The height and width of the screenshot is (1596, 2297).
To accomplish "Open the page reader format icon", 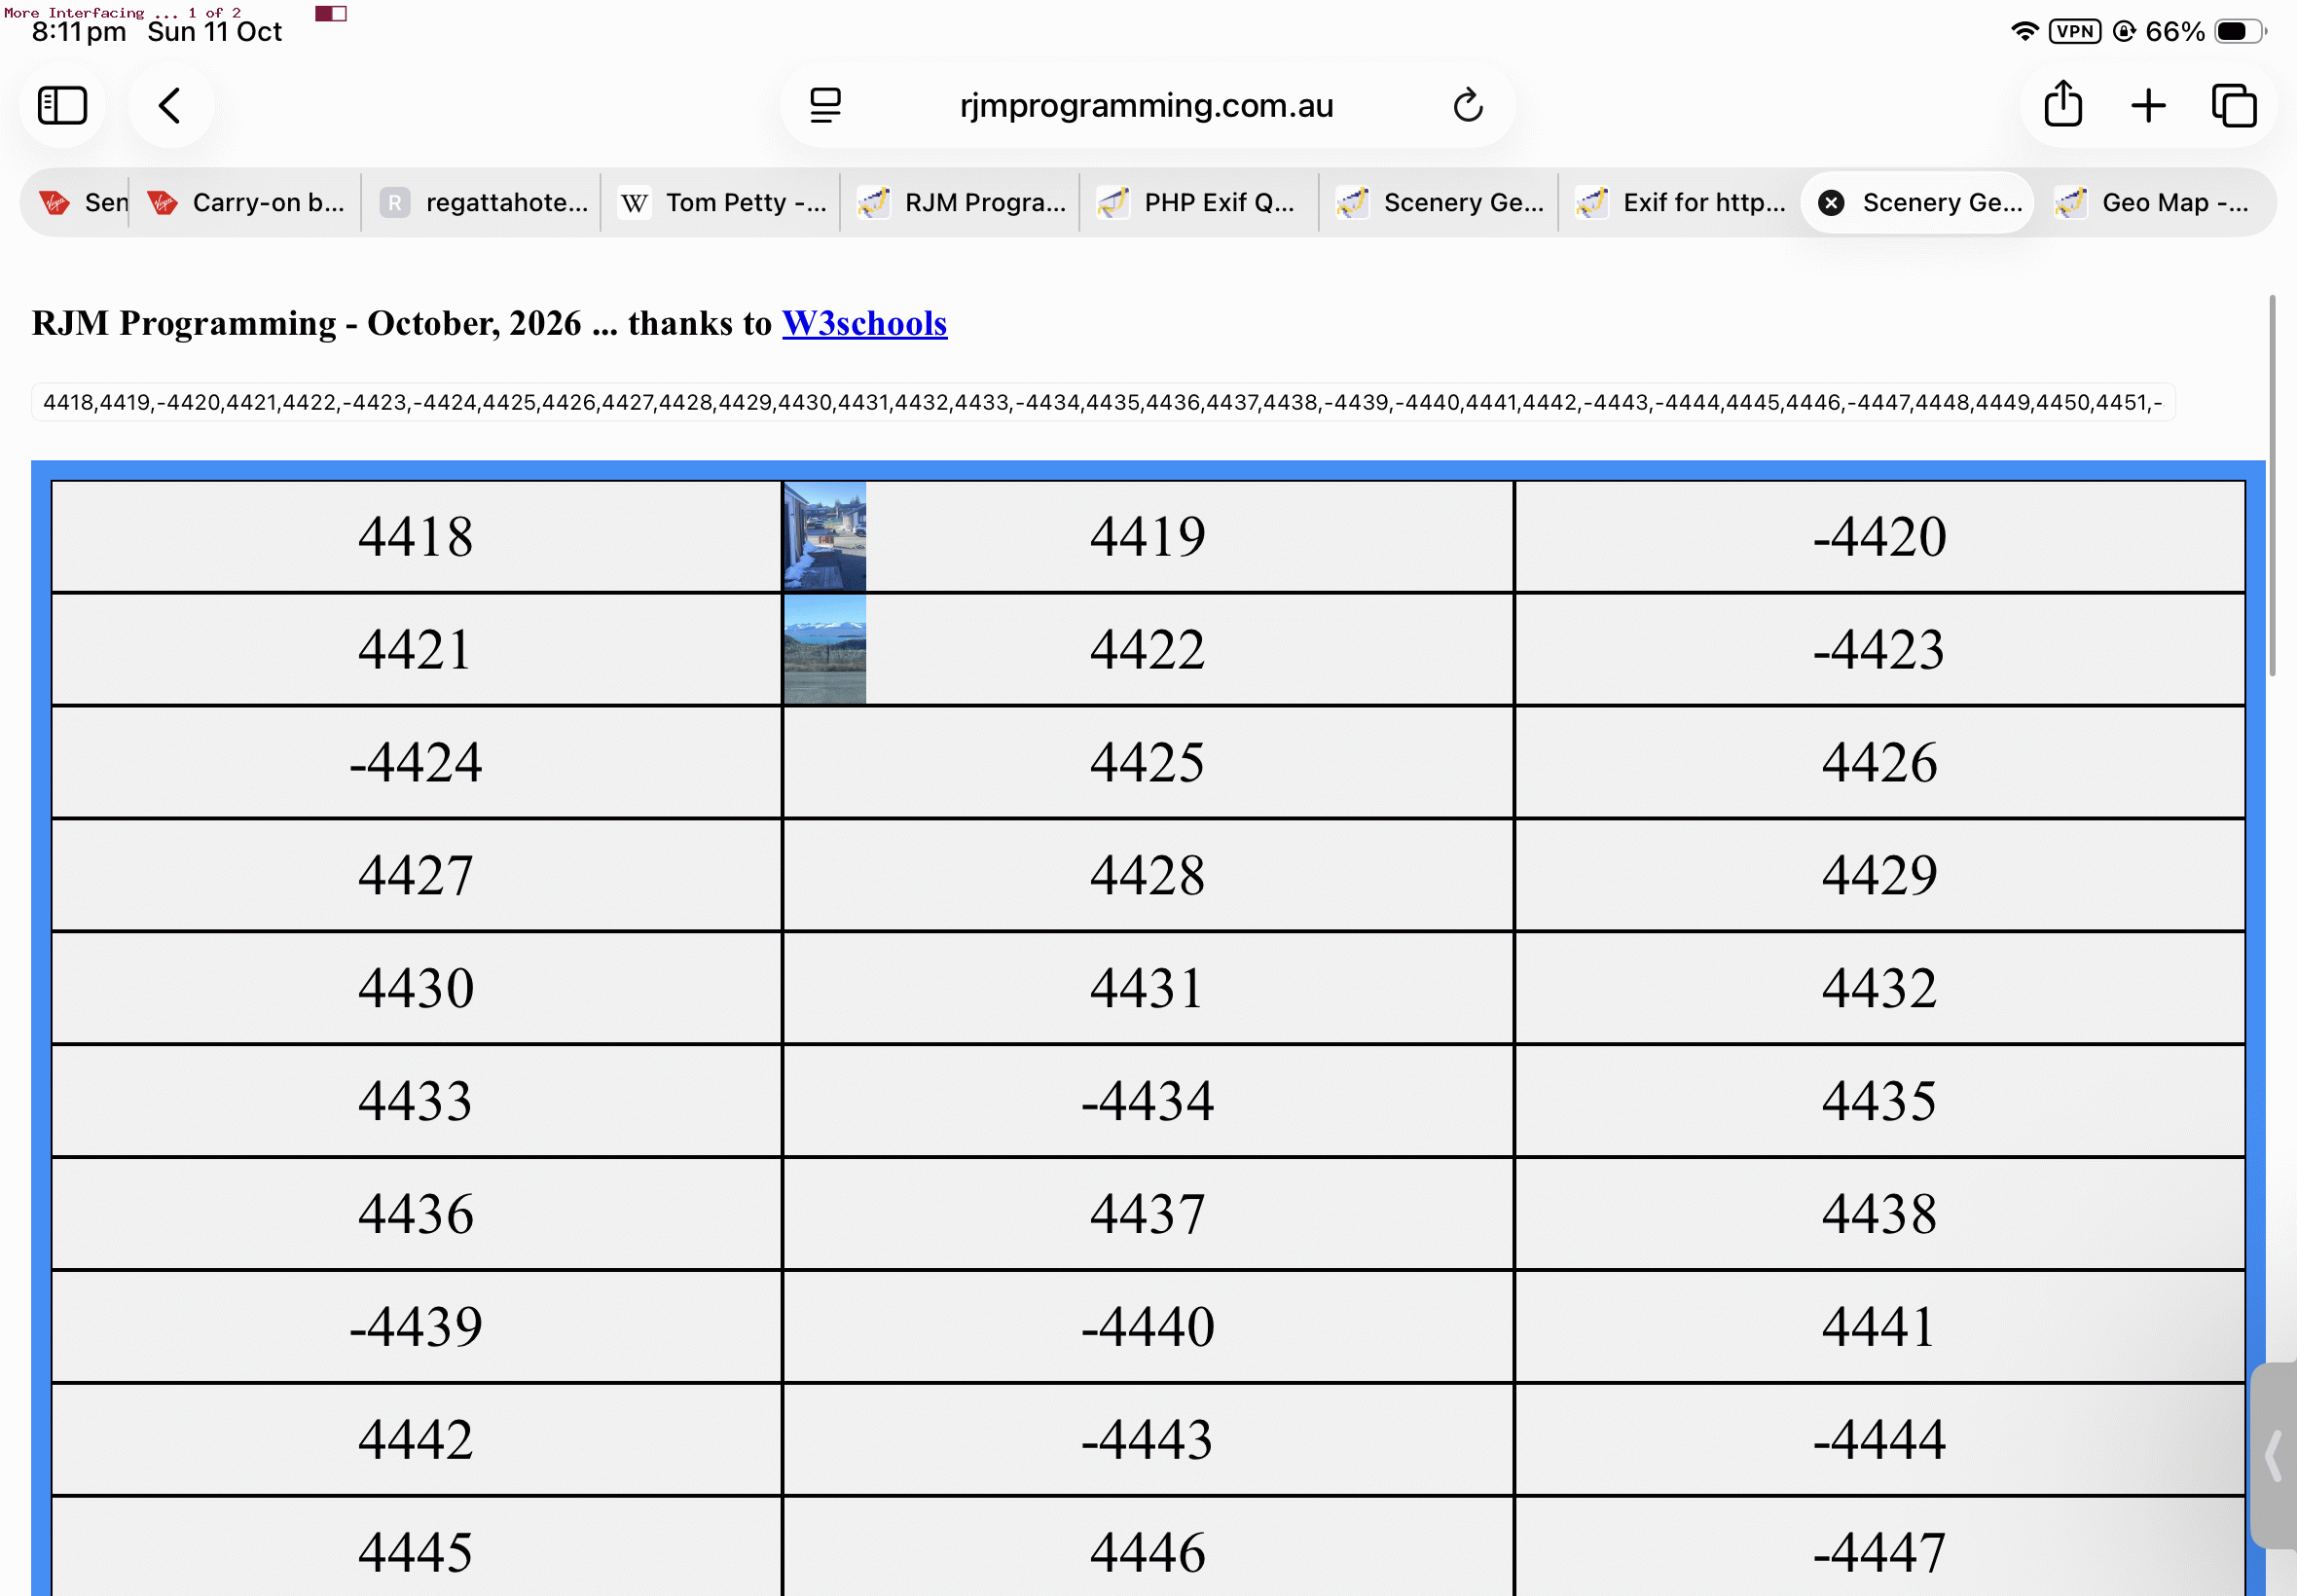I will [825, 105].
